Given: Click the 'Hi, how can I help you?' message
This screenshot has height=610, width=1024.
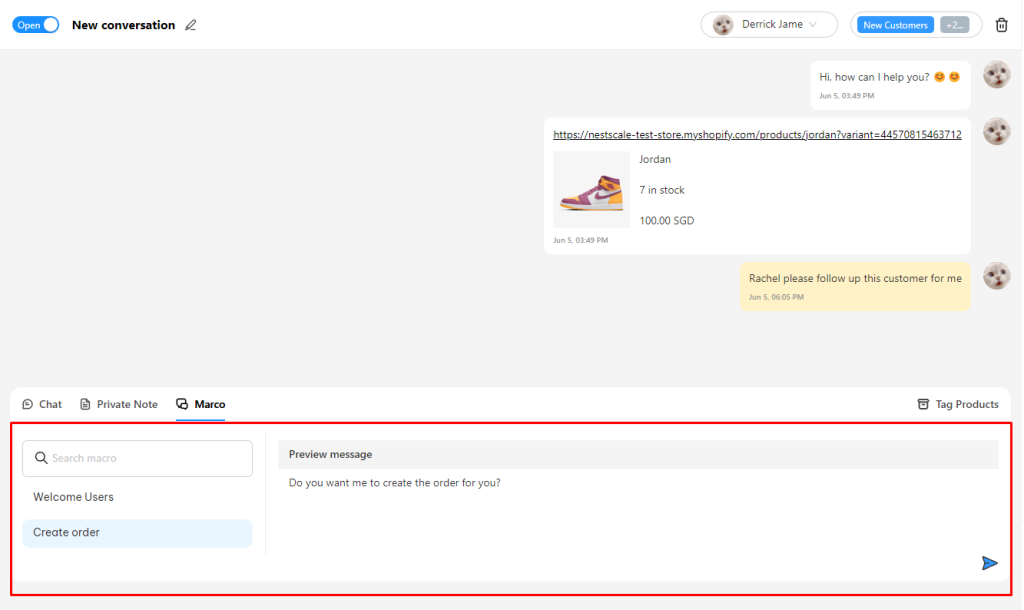Looking at the screenshot, I should pyautogui.click(x=890, y=85).
